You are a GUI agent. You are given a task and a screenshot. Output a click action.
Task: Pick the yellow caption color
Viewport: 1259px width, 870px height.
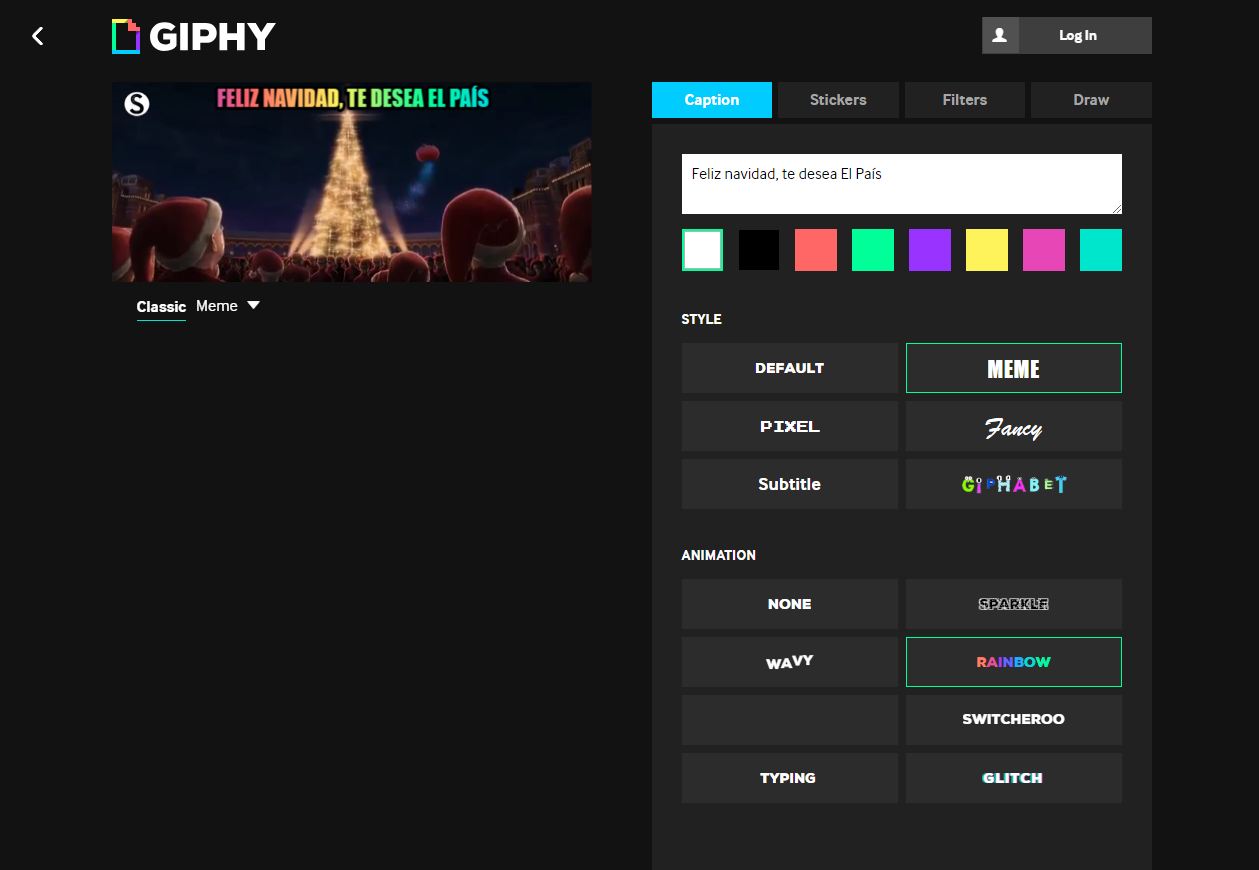pyautogui.click(x=987, y=250)
